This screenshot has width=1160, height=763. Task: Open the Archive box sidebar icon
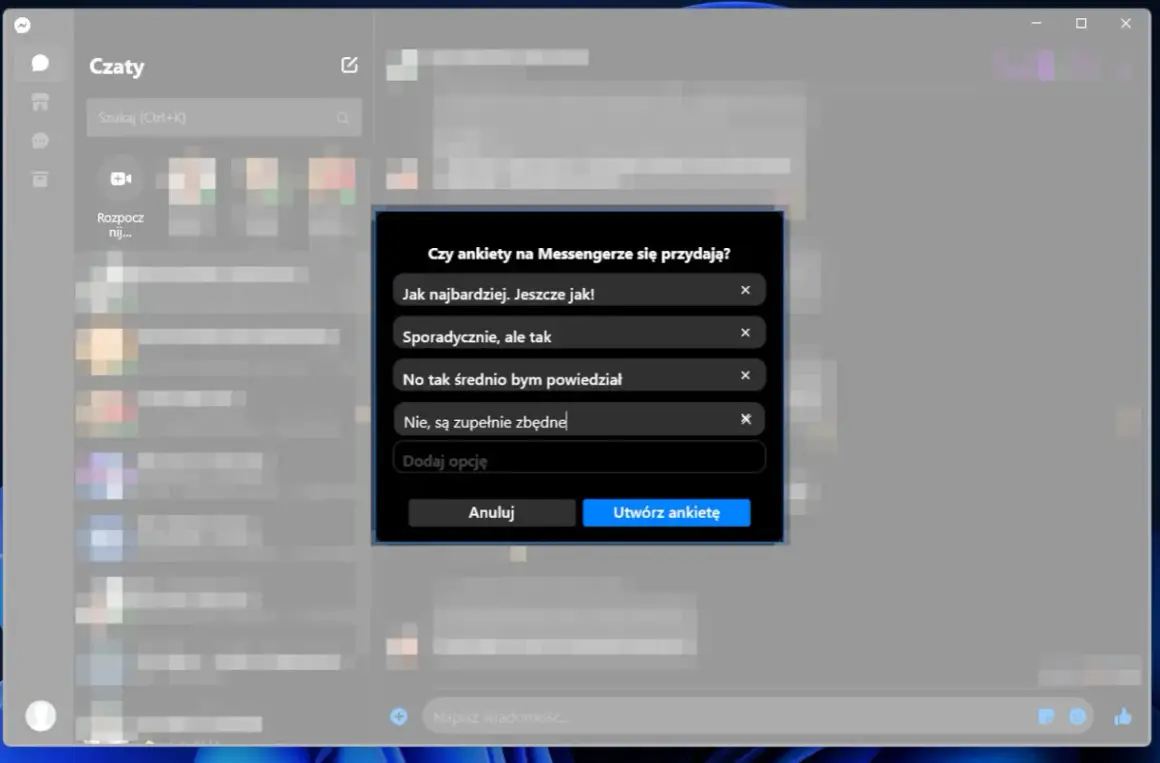point(40,178)
